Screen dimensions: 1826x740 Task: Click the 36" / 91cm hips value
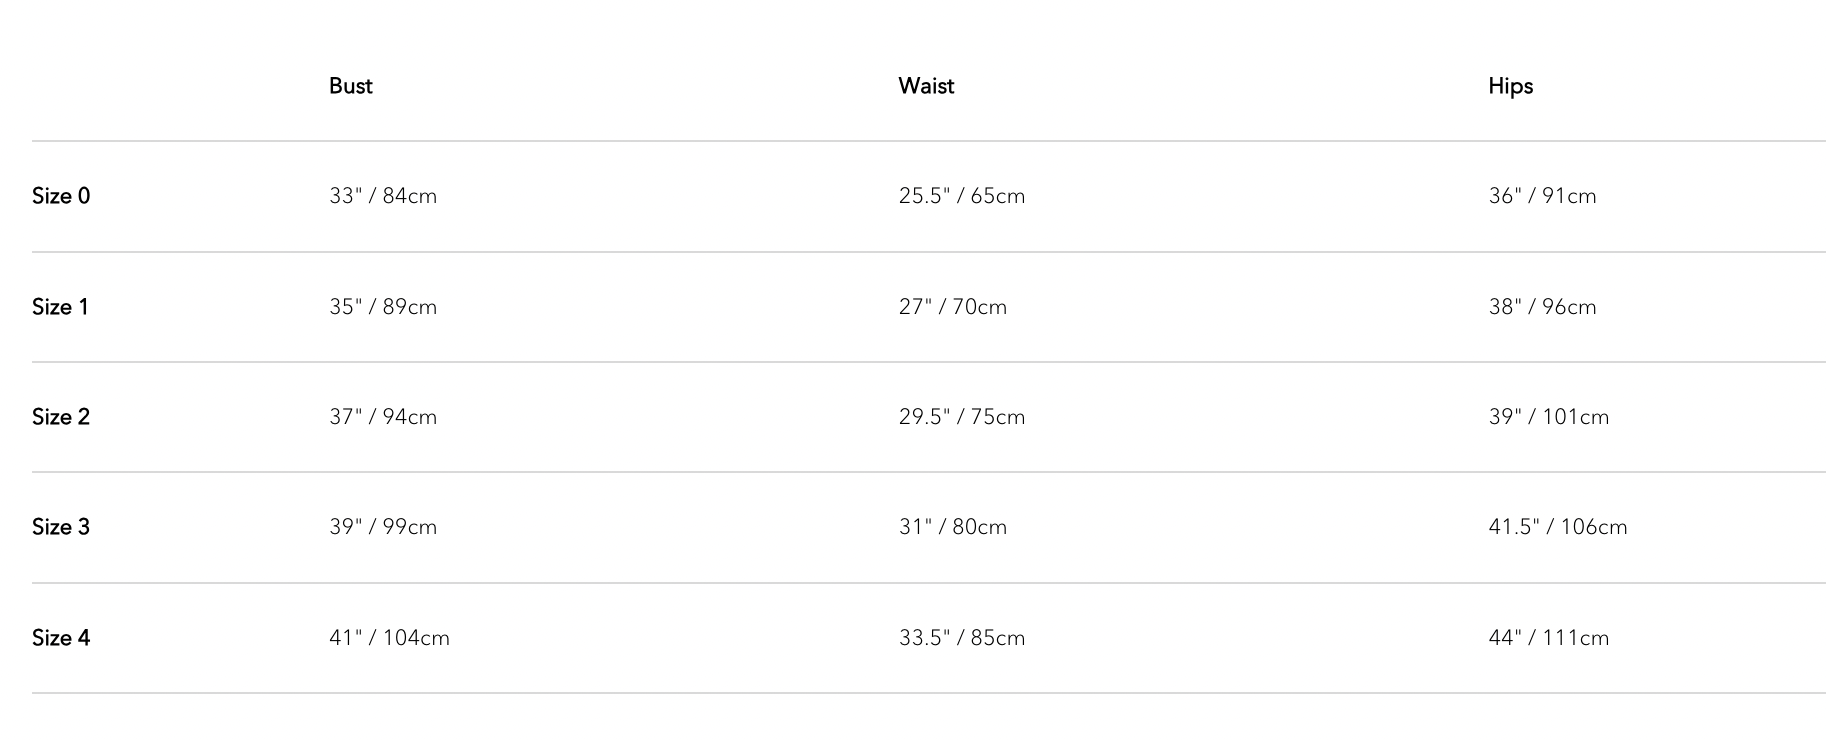(1542, 196)
